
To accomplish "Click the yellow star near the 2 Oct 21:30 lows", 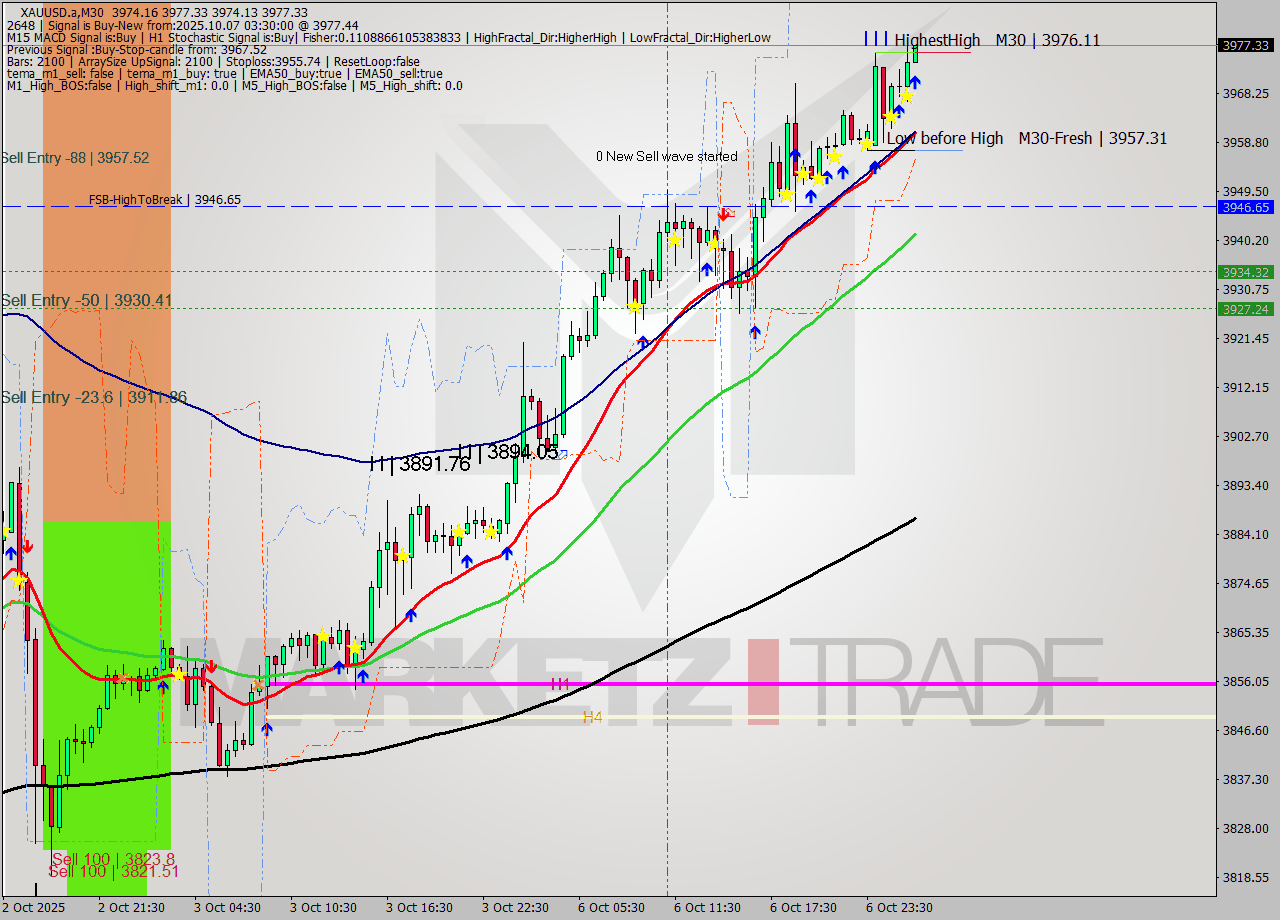I will [x=178, y=676].
